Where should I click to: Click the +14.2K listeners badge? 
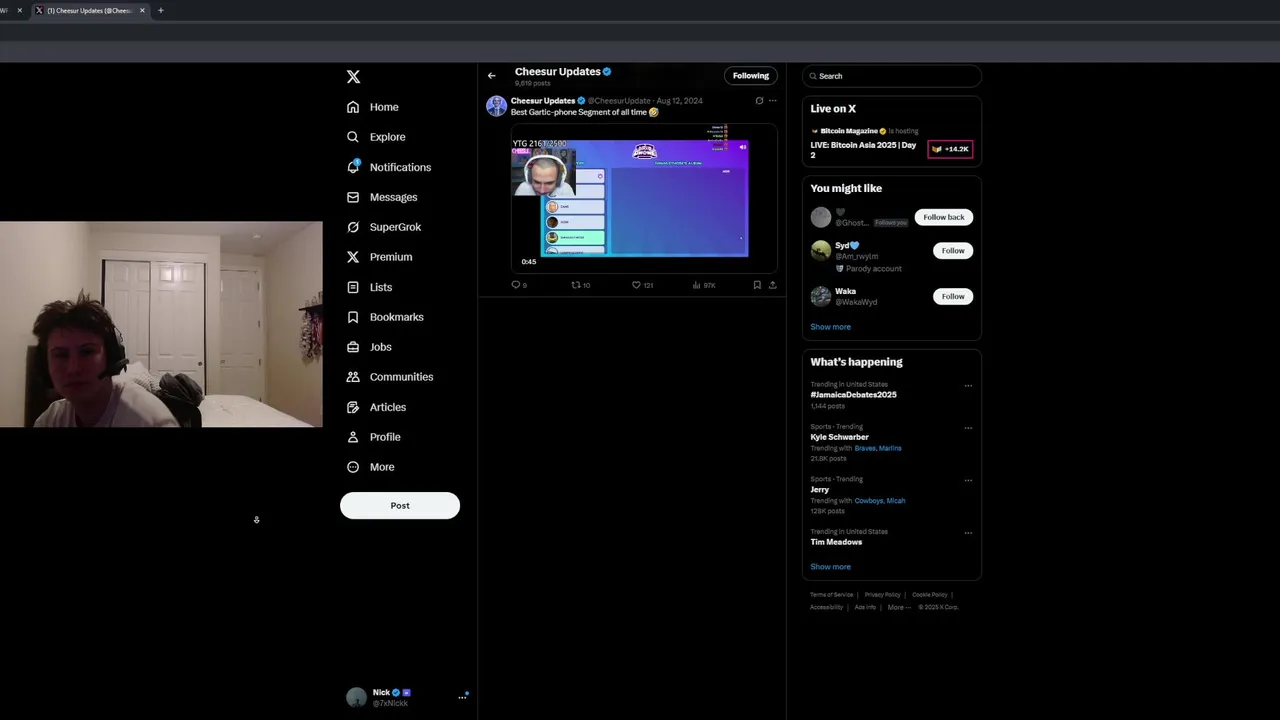950,149
